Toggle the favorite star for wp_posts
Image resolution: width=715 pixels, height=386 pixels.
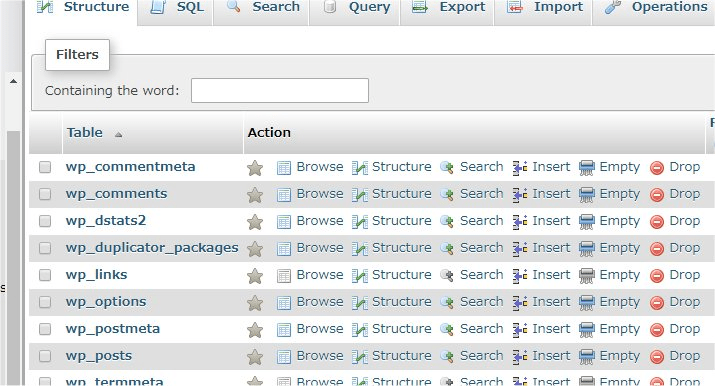pos(254,357)
